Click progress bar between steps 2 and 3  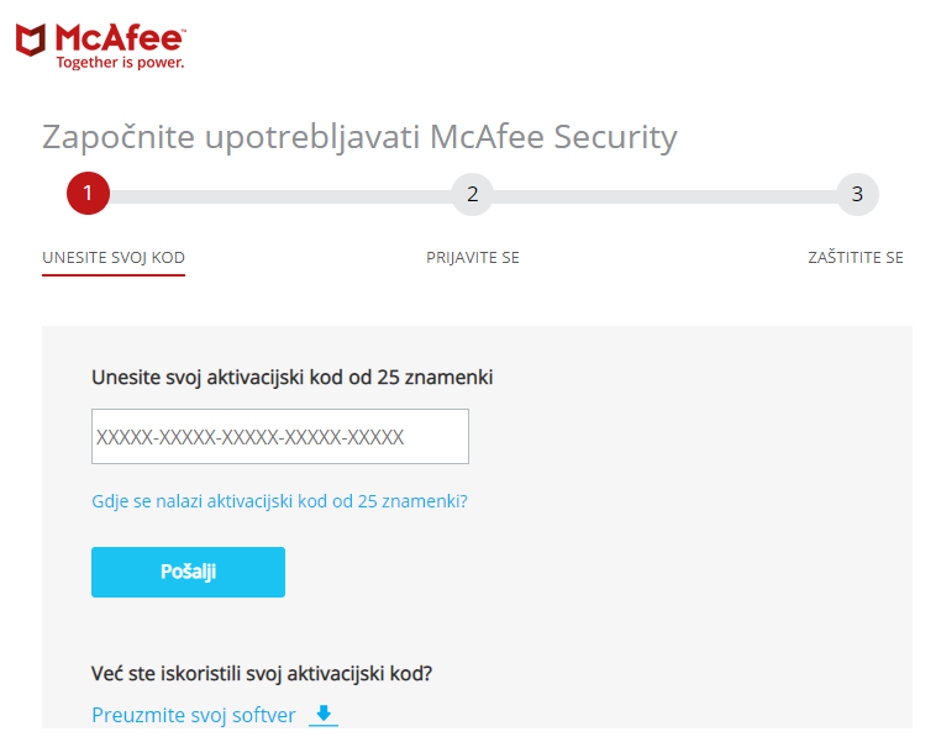pos(665,197)
